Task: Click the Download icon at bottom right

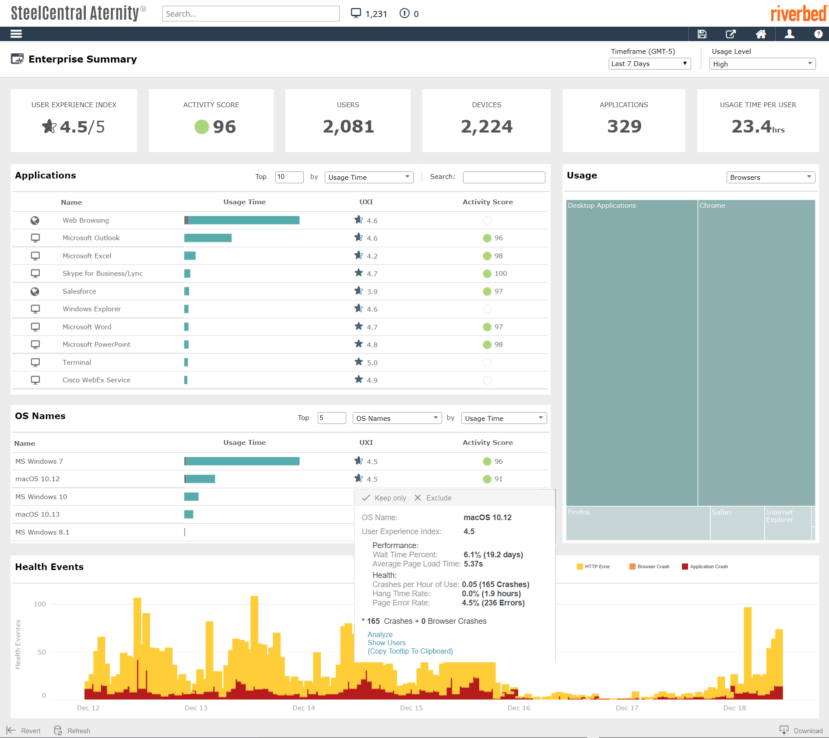Action: (x=784, y=730)
